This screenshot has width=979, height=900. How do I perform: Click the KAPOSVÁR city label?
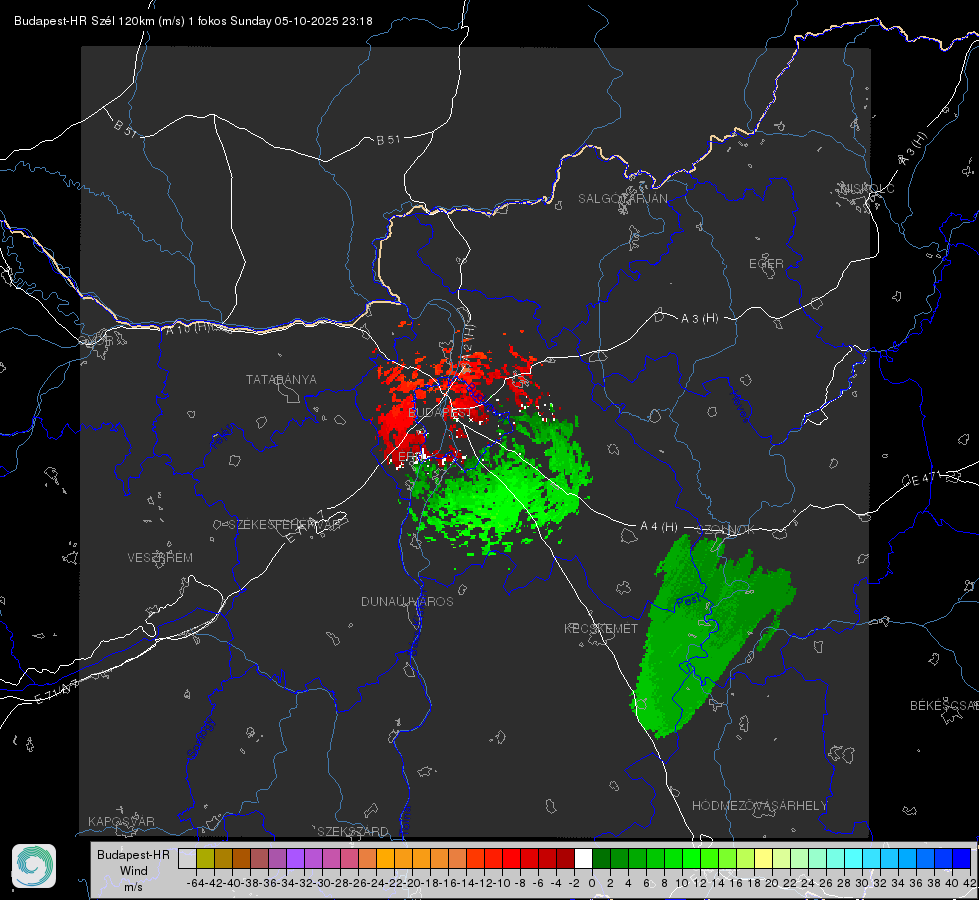coord(121,821)
